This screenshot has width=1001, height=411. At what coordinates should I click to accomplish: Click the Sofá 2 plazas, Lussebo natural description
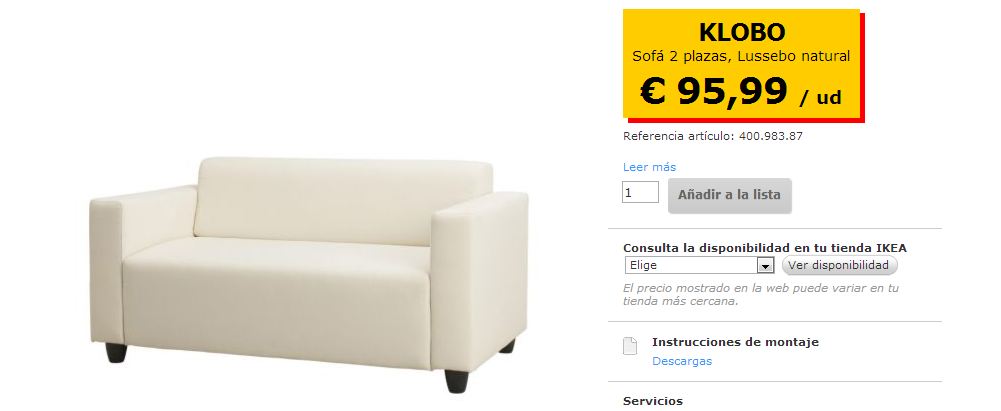click(x=741, y=56)
